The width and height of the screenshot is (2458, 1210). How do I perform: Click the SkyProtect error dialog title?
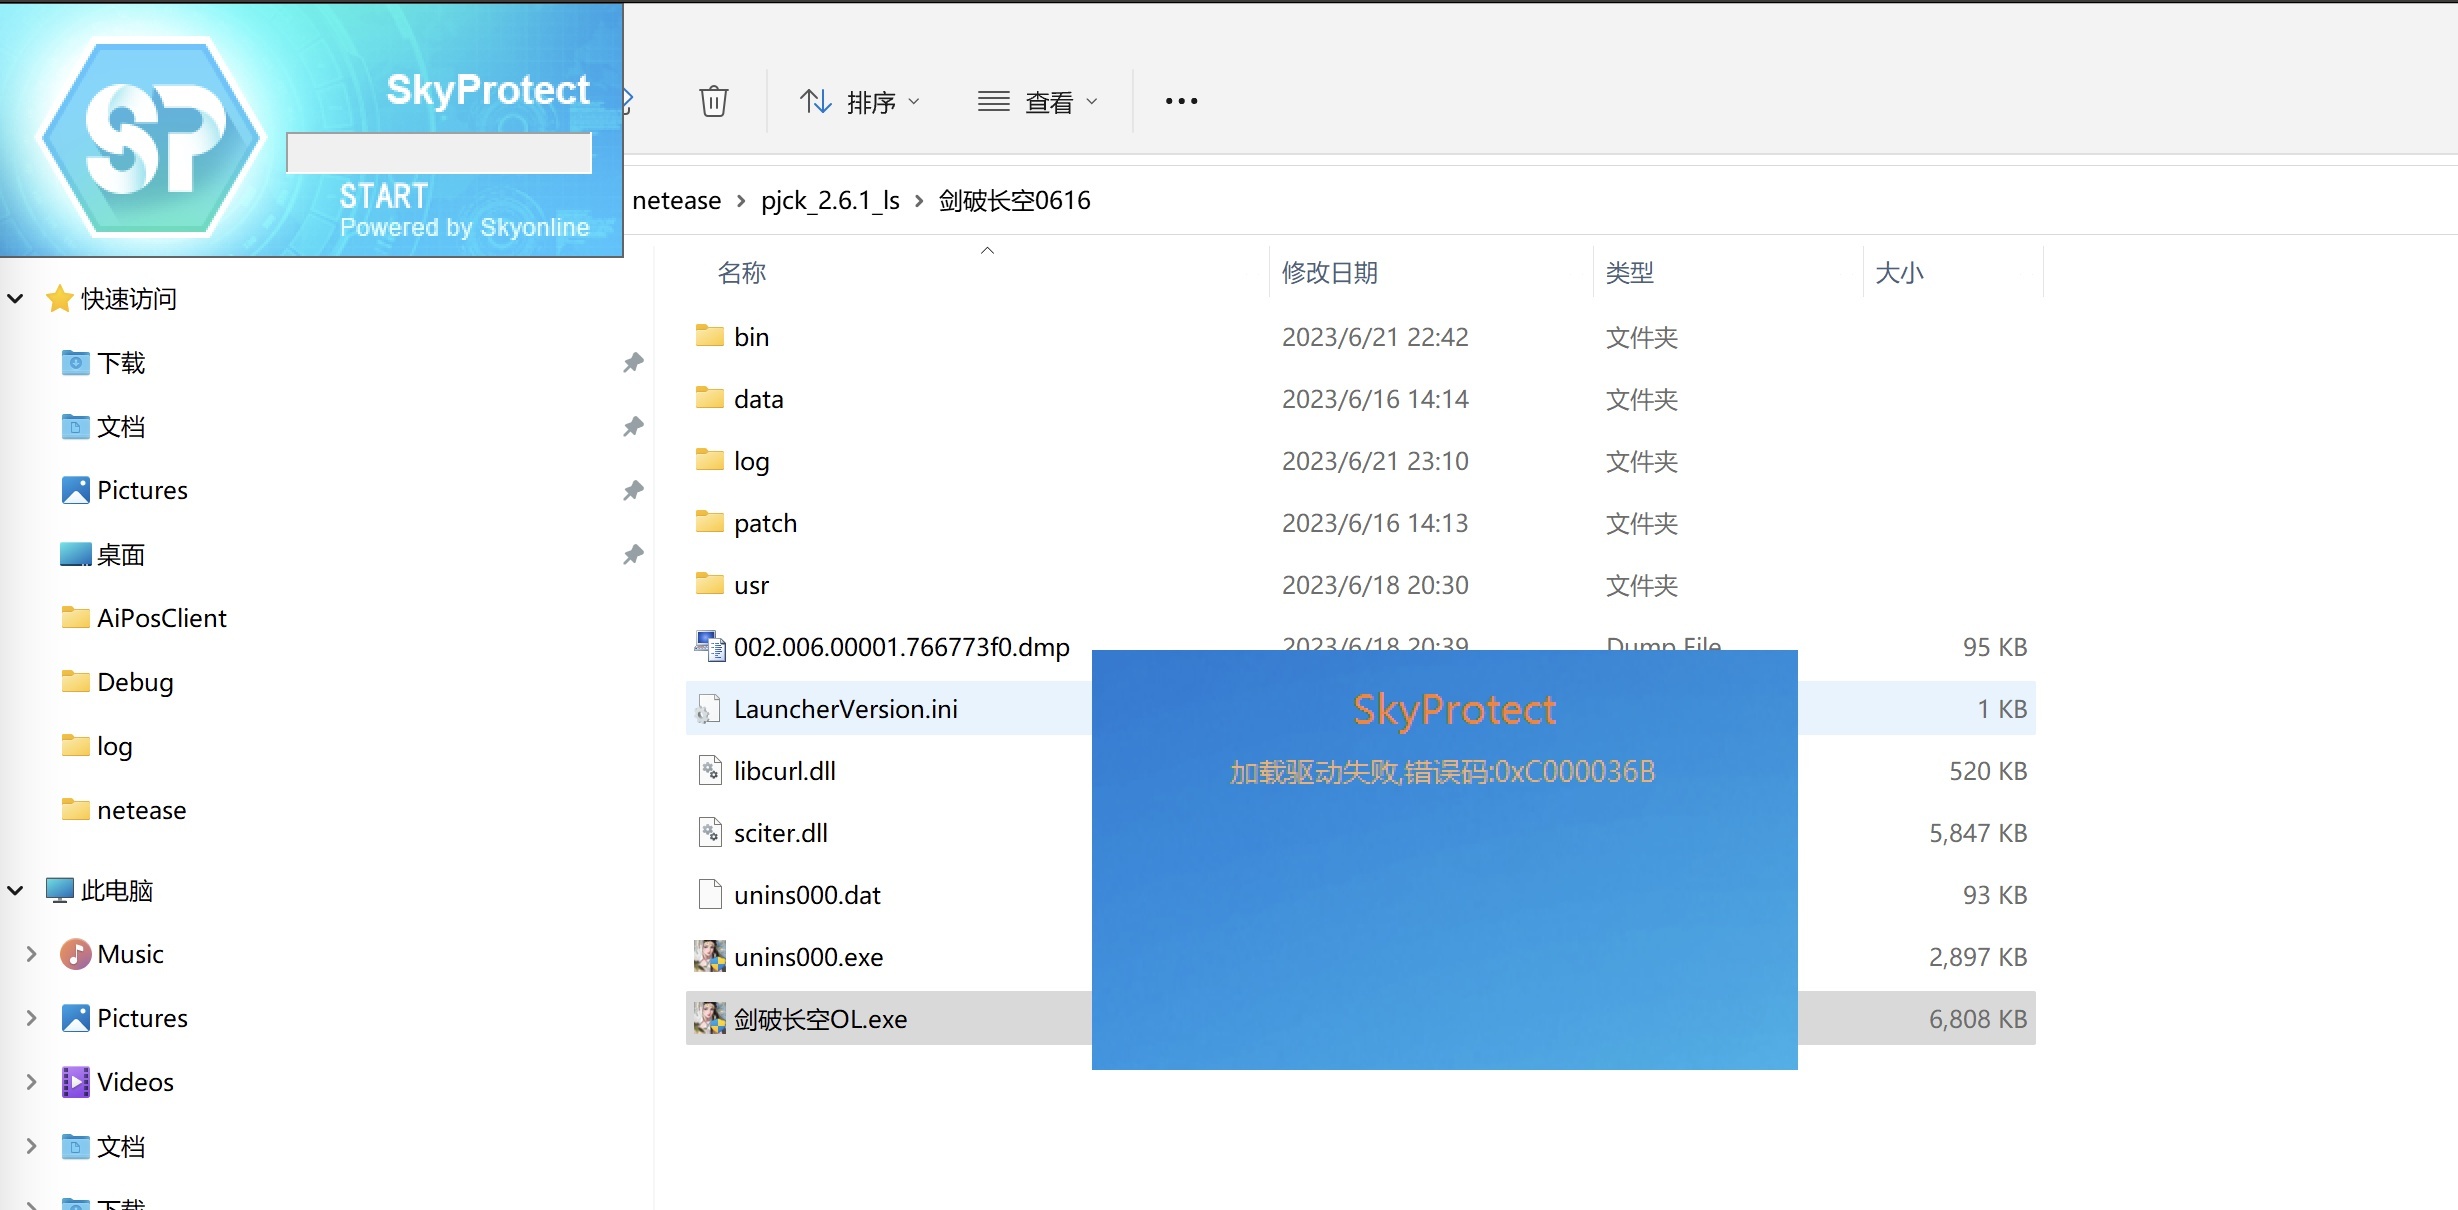[x=1454, y=710]
